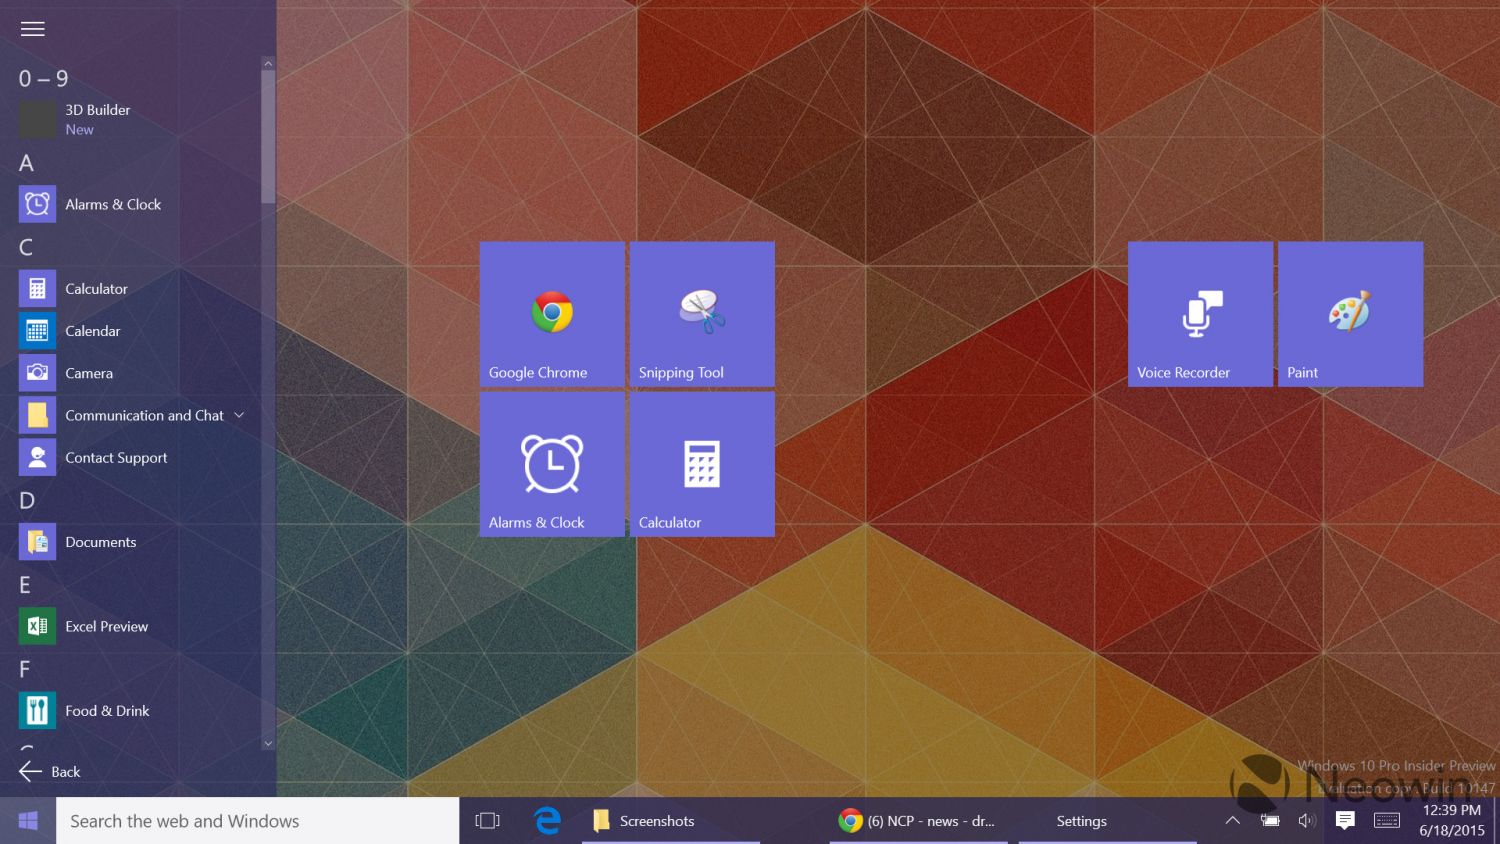
Task: Switch to the NCP news Chrome taskbar window
Action: click(918, 821)
